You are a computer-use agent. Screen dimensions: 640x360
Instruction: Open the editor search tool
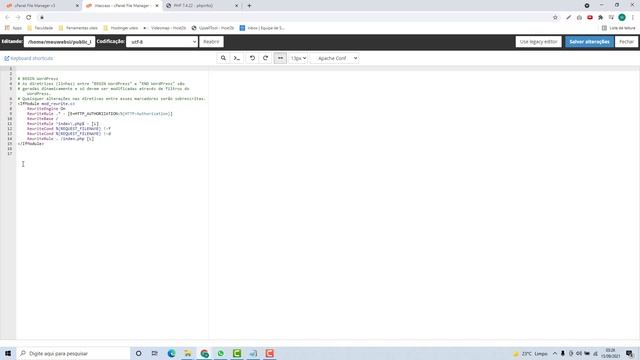[x=223, y=58]
